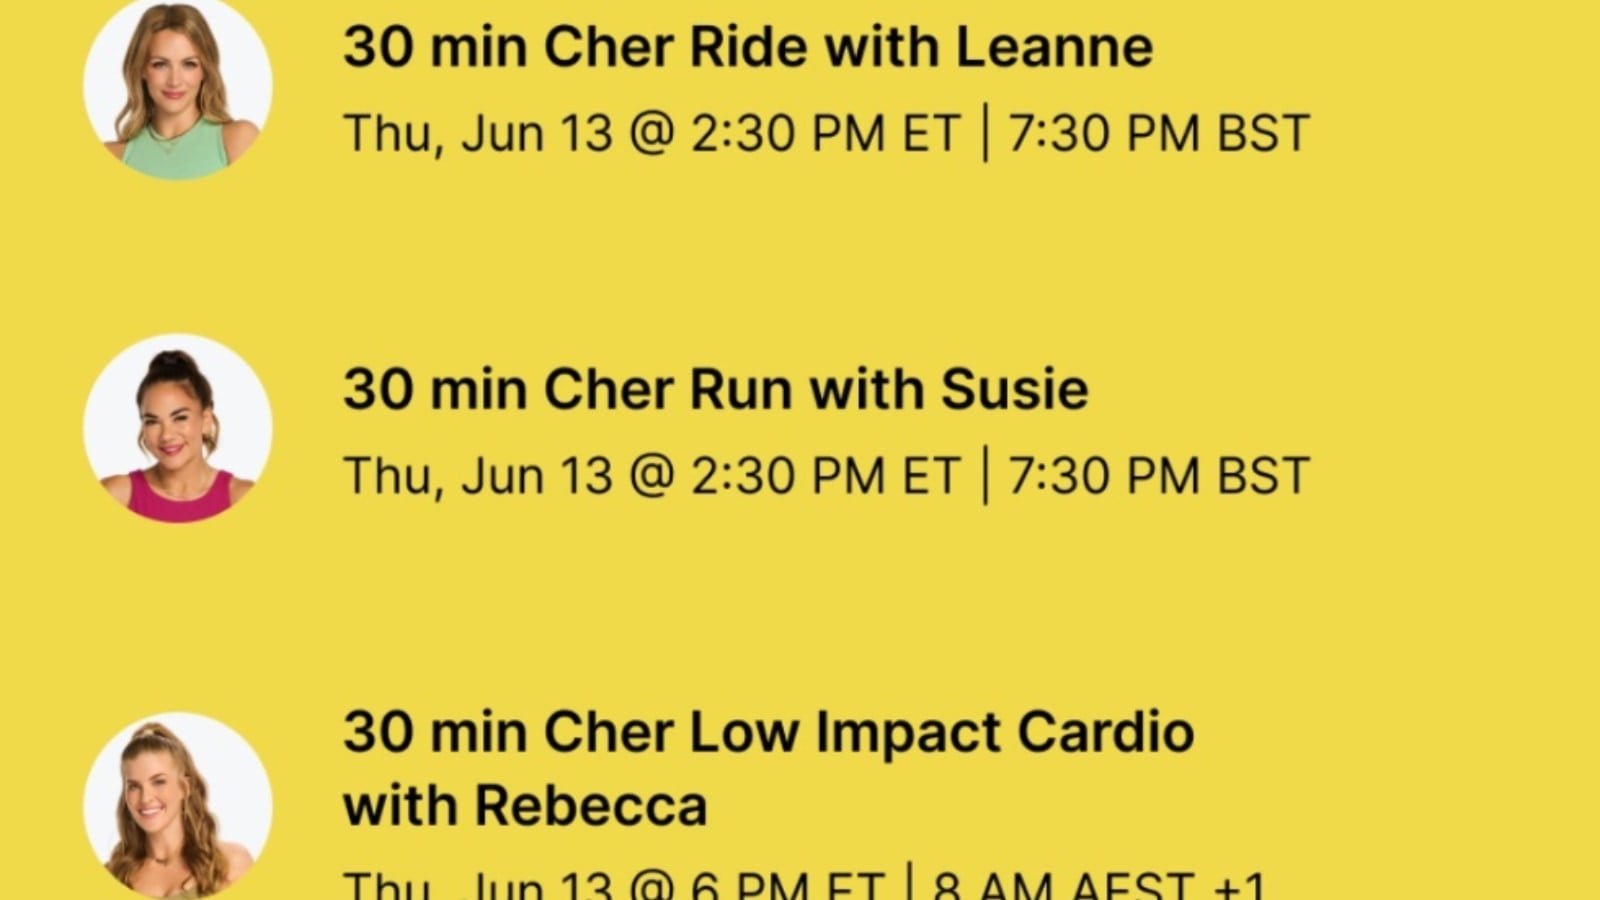Open the Cher Low Impact Cardio class

(768, 732)
